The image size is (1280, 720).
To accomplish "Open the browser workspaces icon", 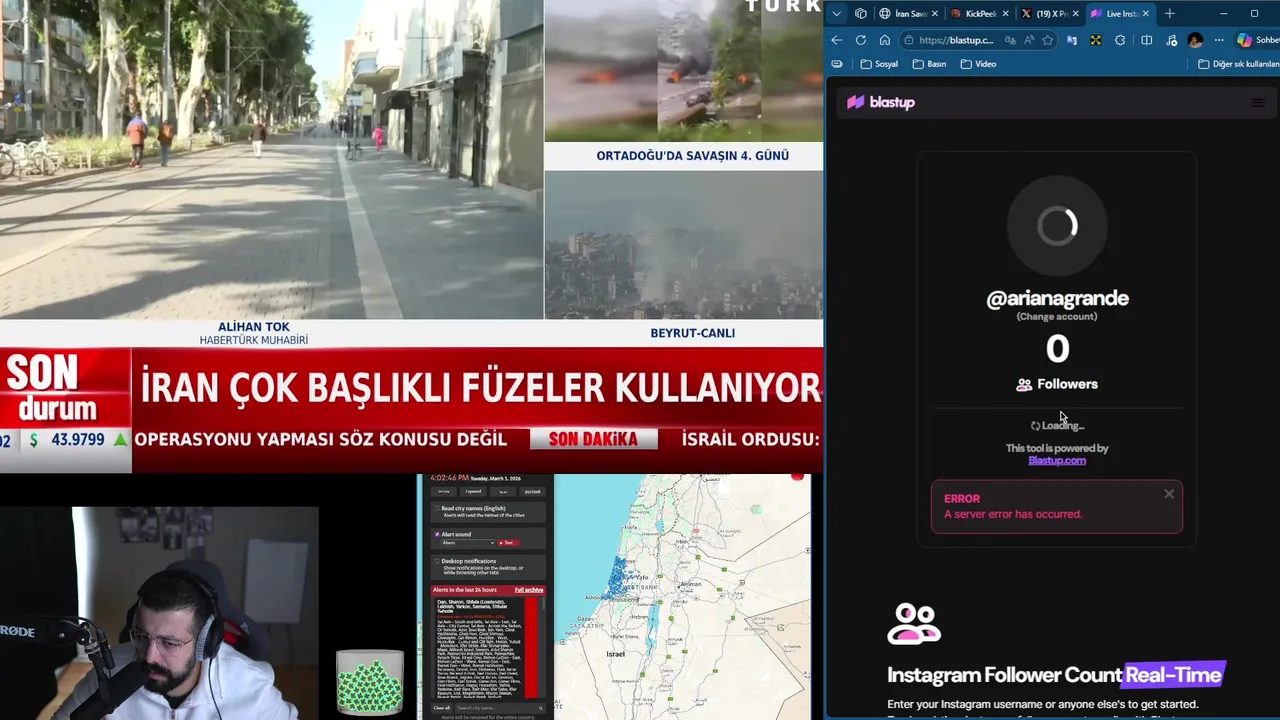I will (860, 13).
